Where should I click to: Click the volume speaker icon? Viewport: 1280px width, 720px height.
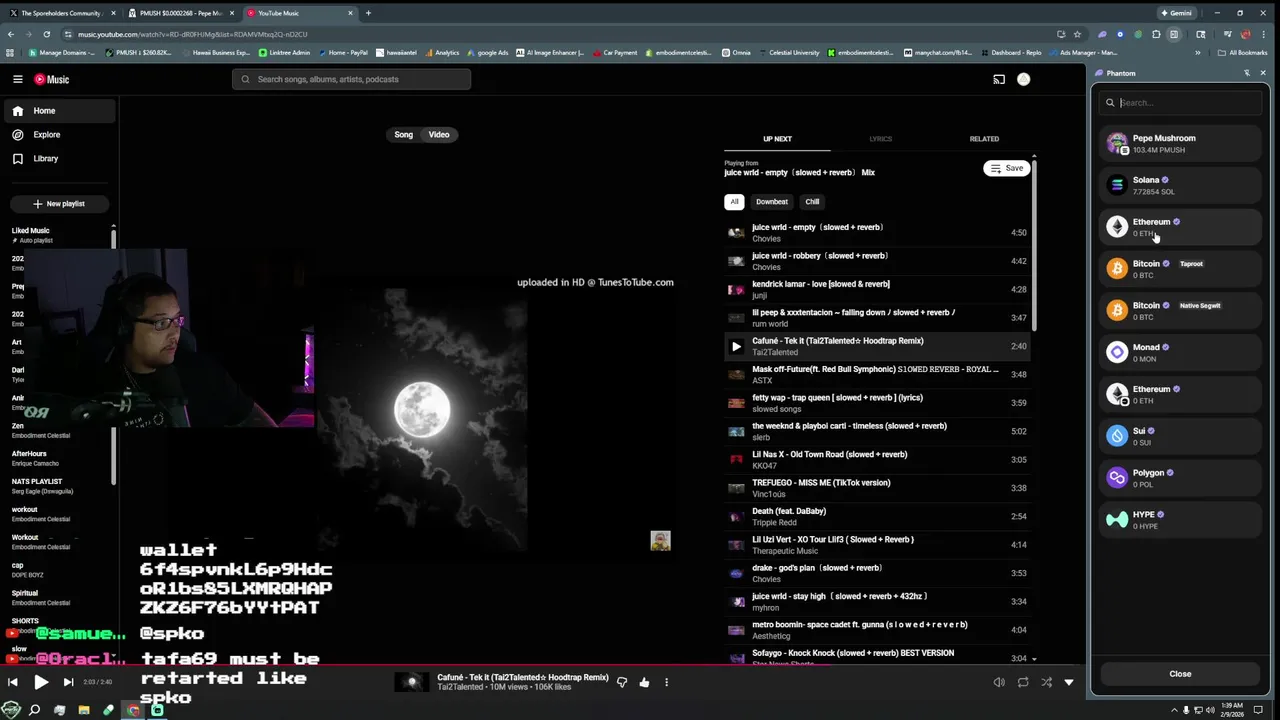tap(999, 682)
